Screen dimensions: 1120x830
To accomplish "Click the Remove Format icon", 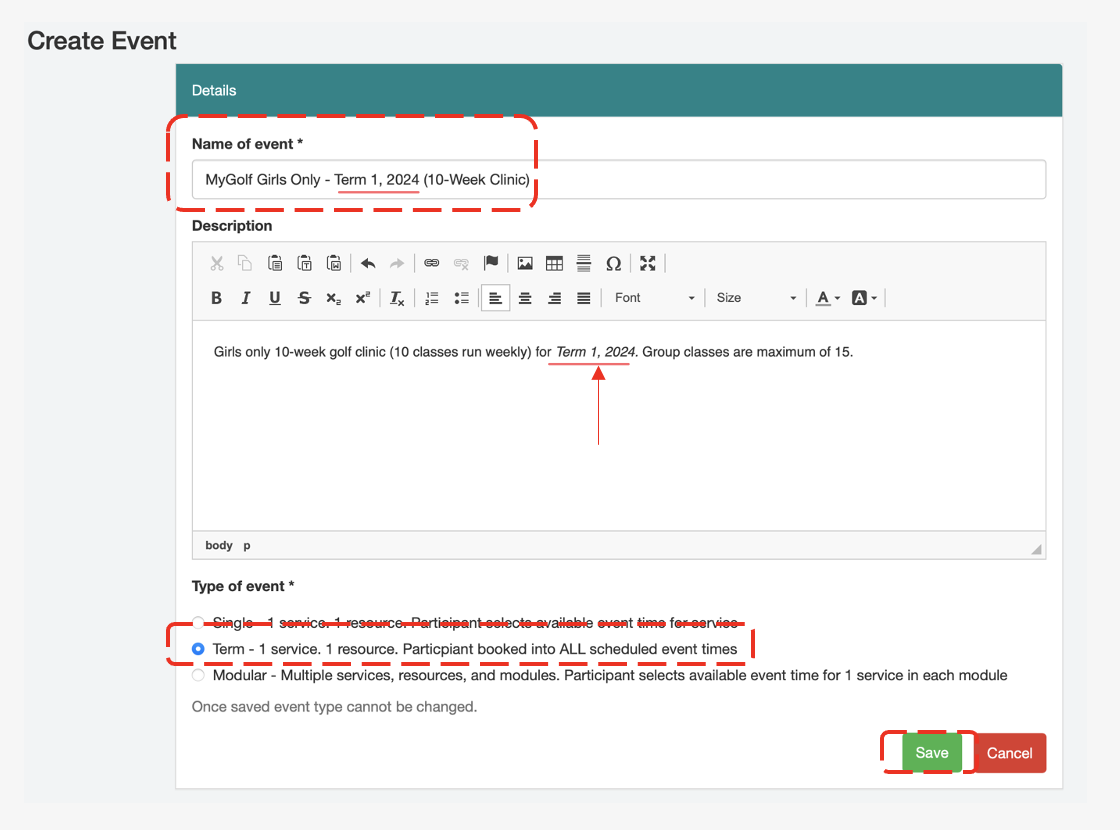I will (397, 298).
